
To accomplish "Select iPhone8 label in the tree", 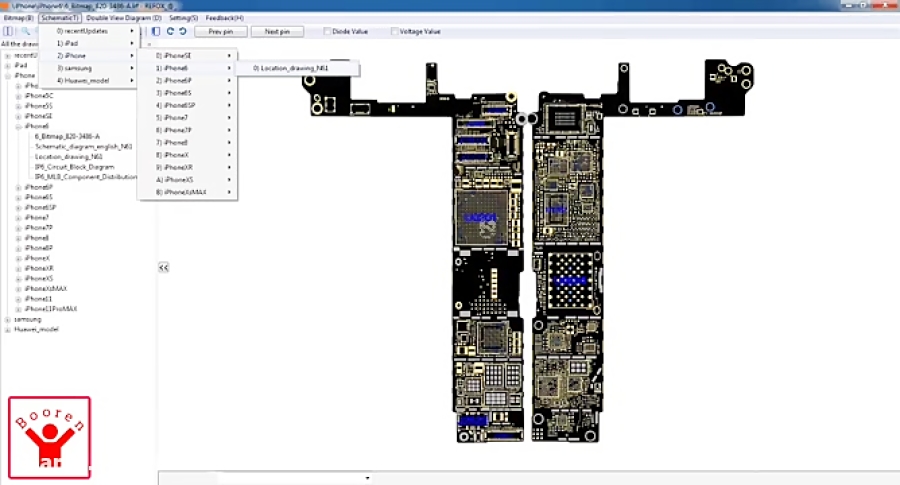I will click(37, 238).
